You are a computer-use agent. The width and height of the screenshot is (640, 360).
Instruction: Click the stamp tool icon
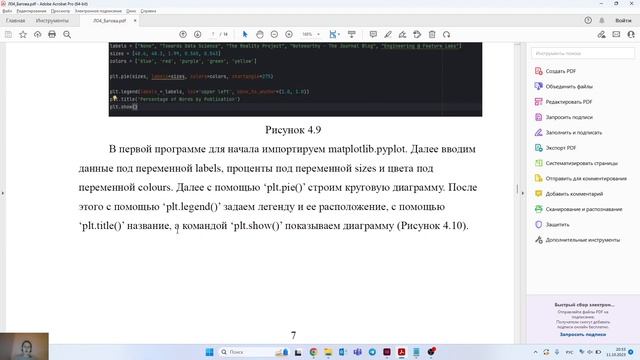click(417, 35)
